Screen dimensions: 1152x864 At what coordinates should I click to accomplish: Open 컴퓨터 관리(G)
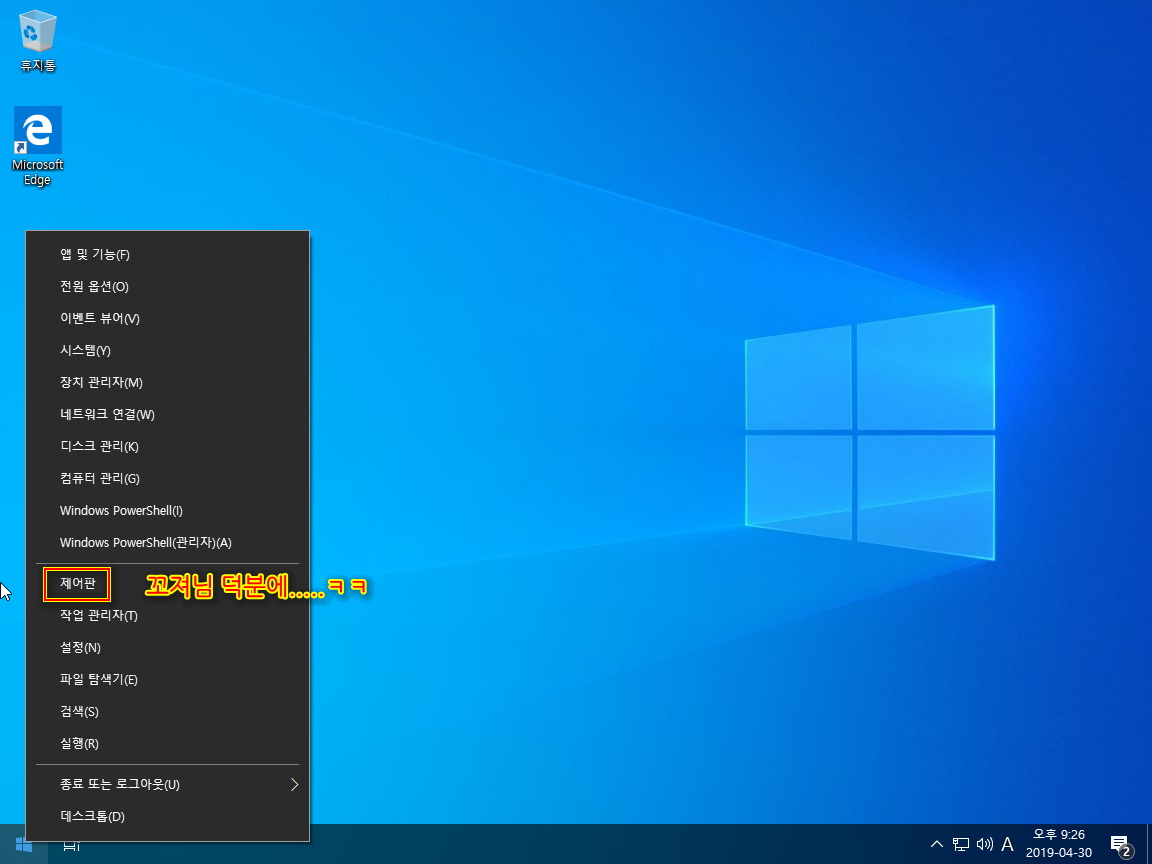(x=168, y=478)
